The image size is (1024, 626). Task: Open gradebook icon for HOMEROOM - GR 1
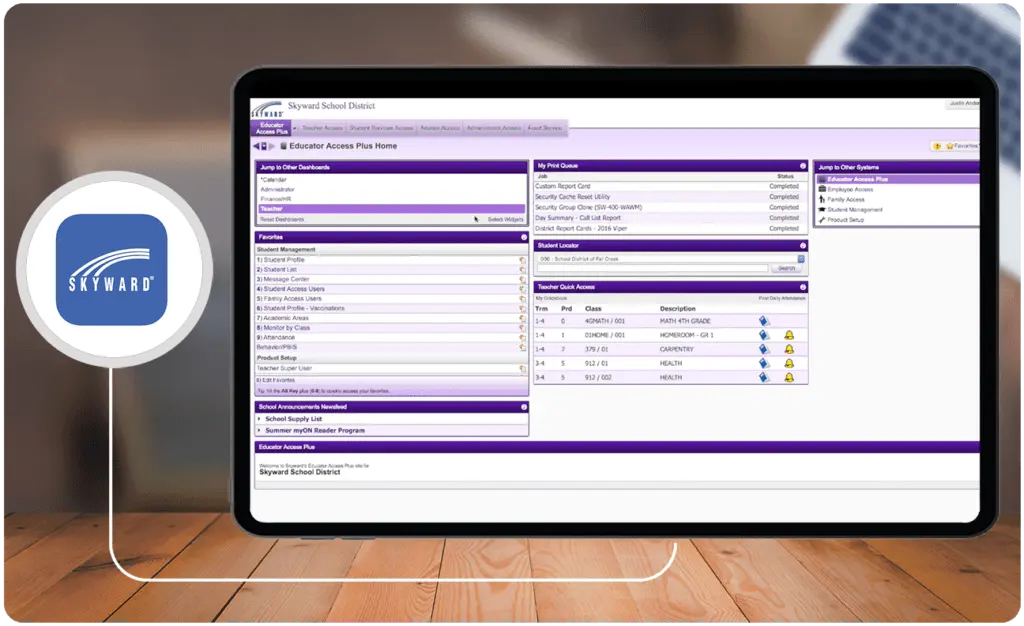point(764,335)
